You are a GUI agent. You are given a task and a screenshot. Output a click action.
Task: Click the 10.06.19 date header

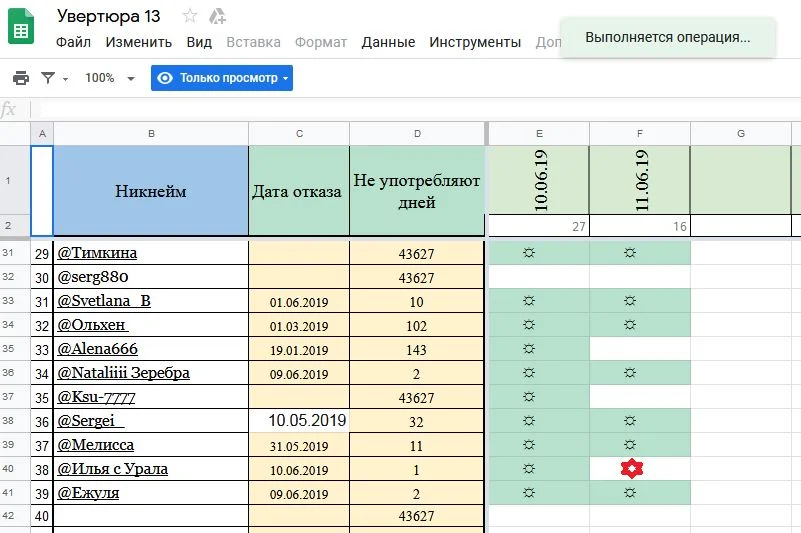point(539,180)
